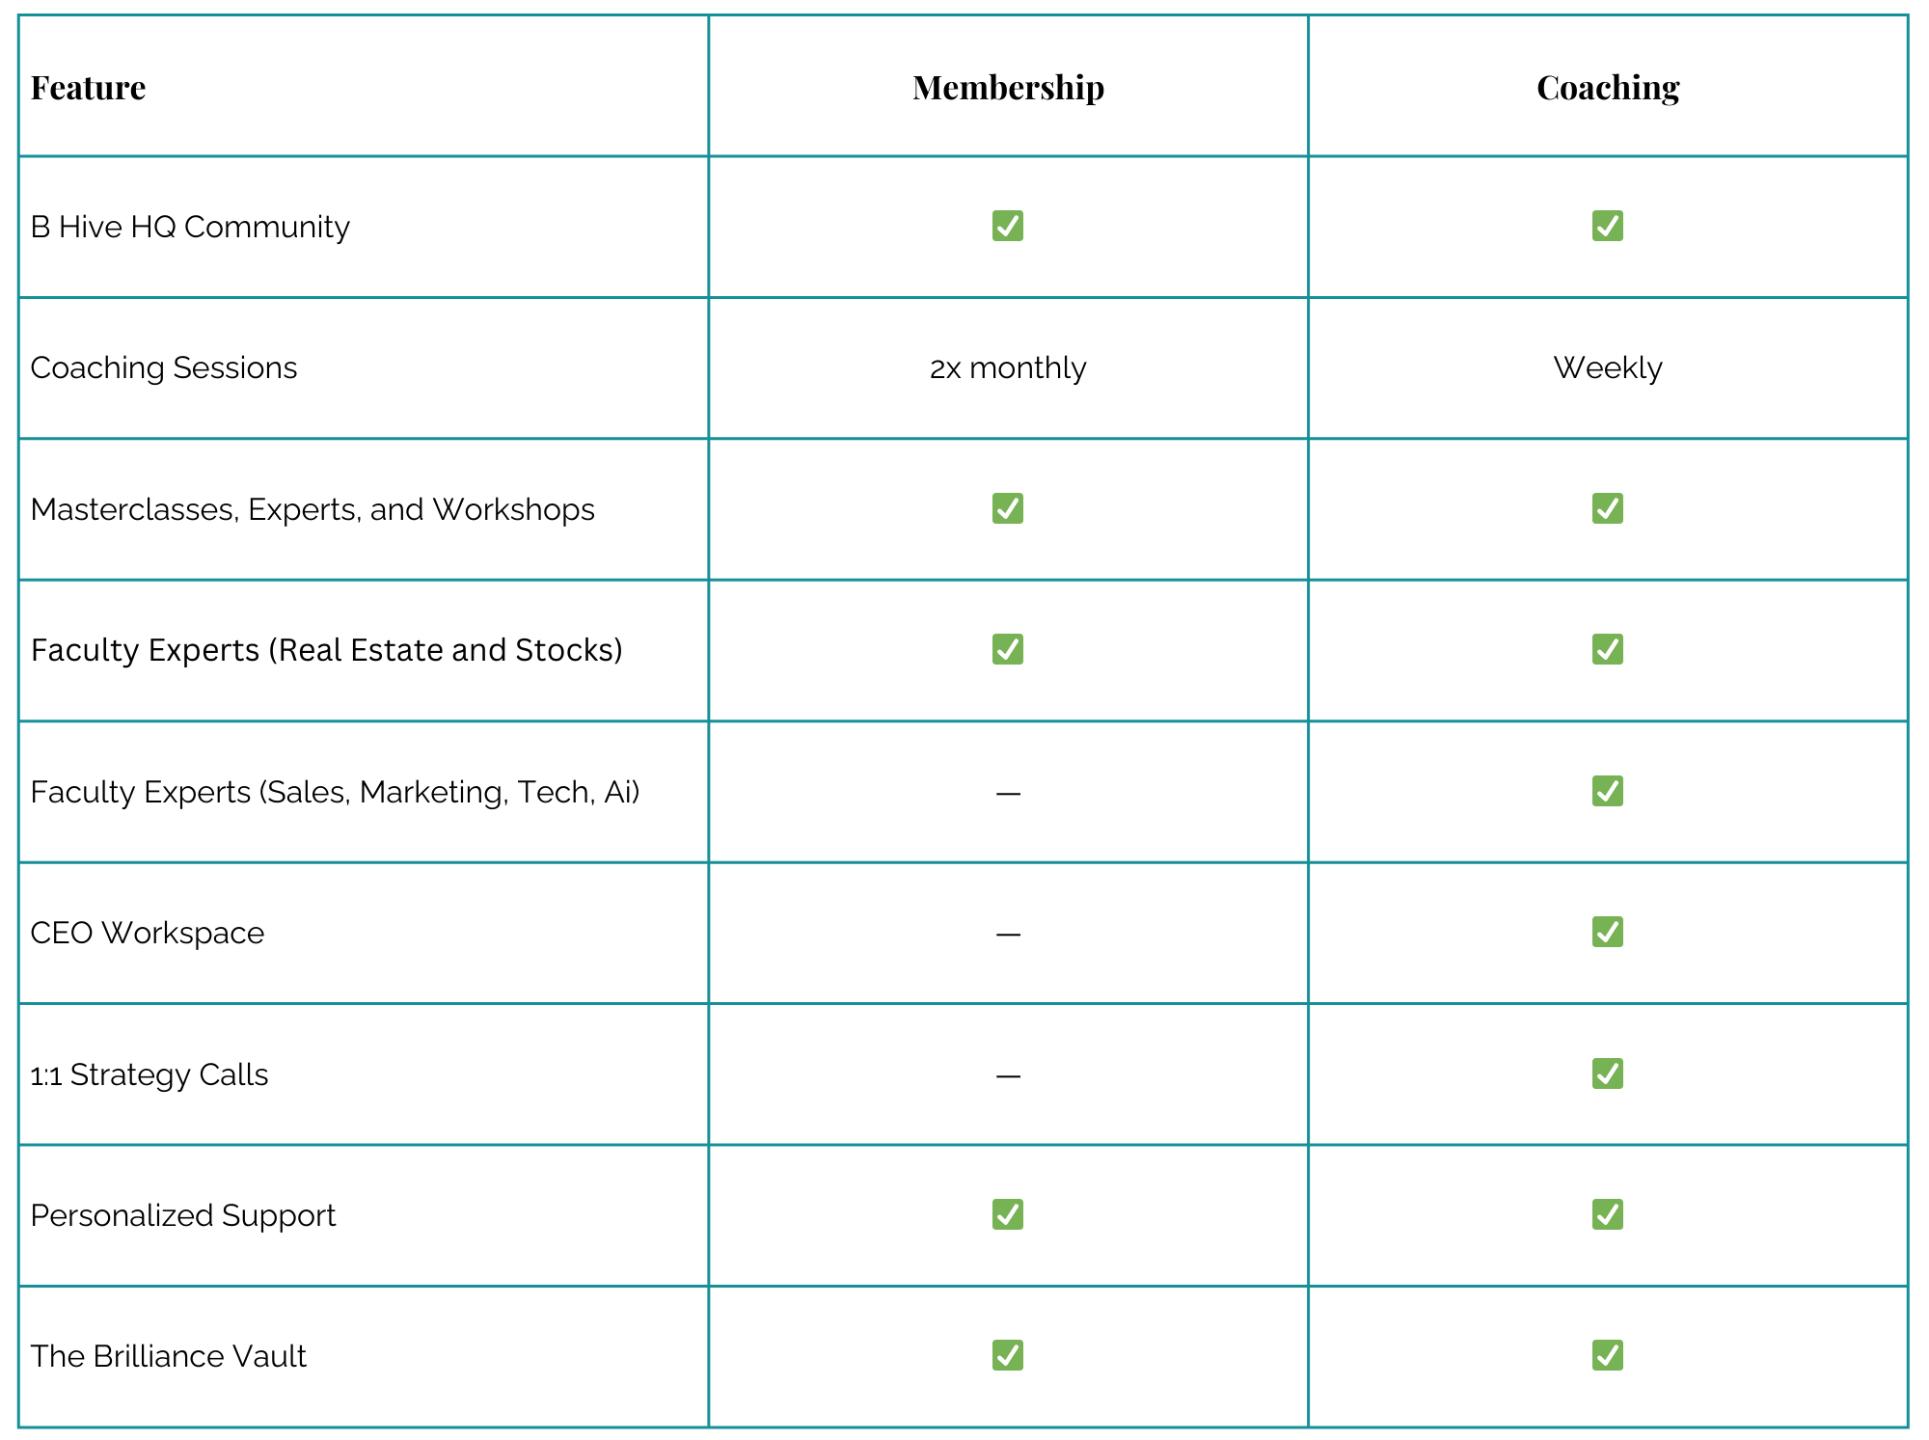Click Coaching checkmark for The Brilliance Vault
Screen dimensions: 1929x1440
pos(1607,1356)
